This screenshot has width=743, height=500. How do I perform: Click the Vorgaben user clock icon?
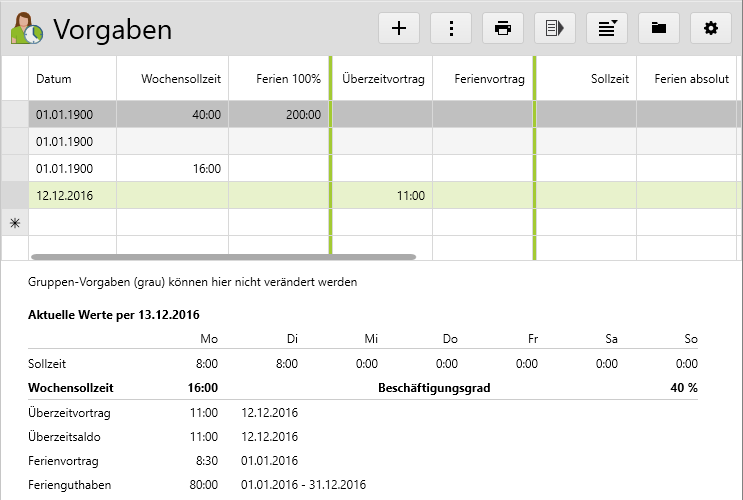click(26, 29)
